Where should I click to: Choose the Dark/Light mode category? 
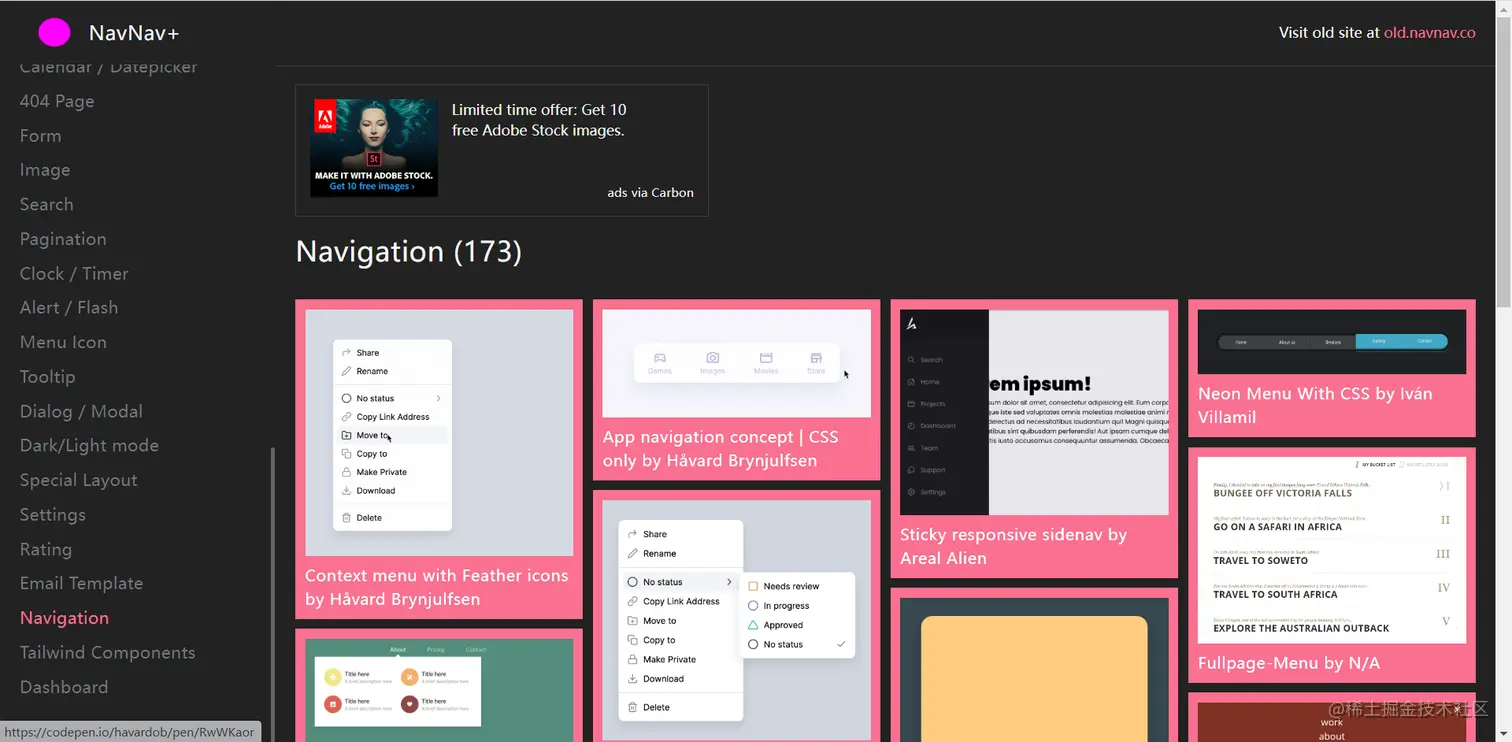click(x=89, y=446)
